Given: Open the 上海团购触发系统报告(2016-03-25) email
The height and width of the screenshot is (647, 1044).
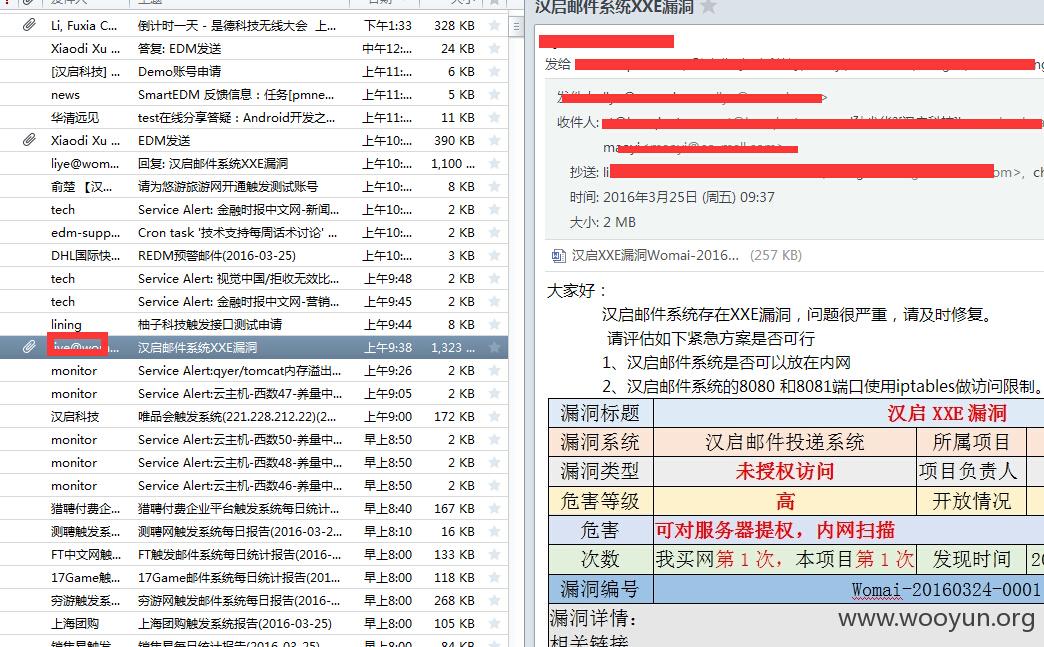Looking at the screenshot, I should pyautogui.click(x=254, y=623).
